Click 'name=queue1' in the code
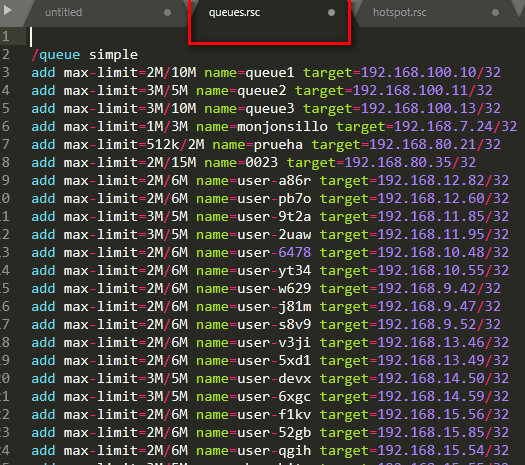The width and height of the screenshot is (525, 465). pyautogui.click(x=249, y=73)
